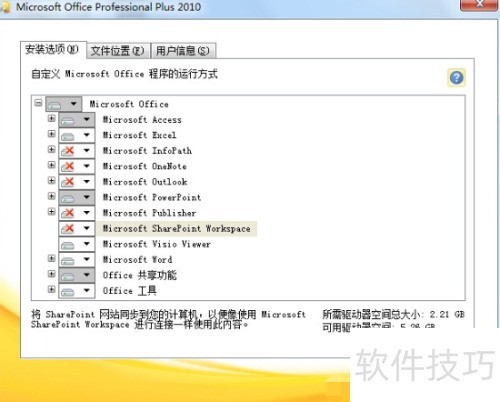Switch to the 文件位置 tab
Viewport: 500px width, 402px height.
(x=118, y=51)
